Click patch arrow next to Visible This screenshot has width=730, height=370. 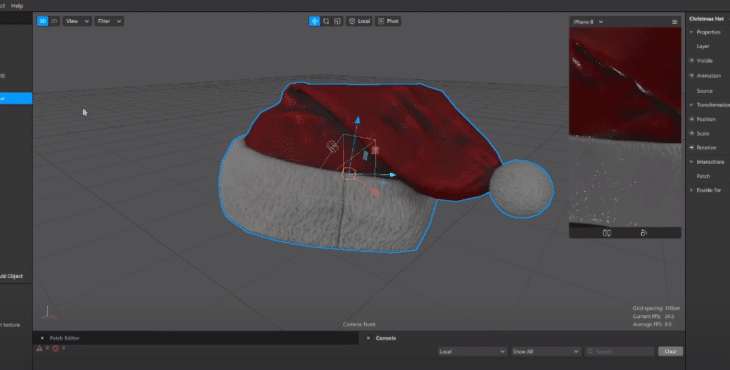click(691, 61)
